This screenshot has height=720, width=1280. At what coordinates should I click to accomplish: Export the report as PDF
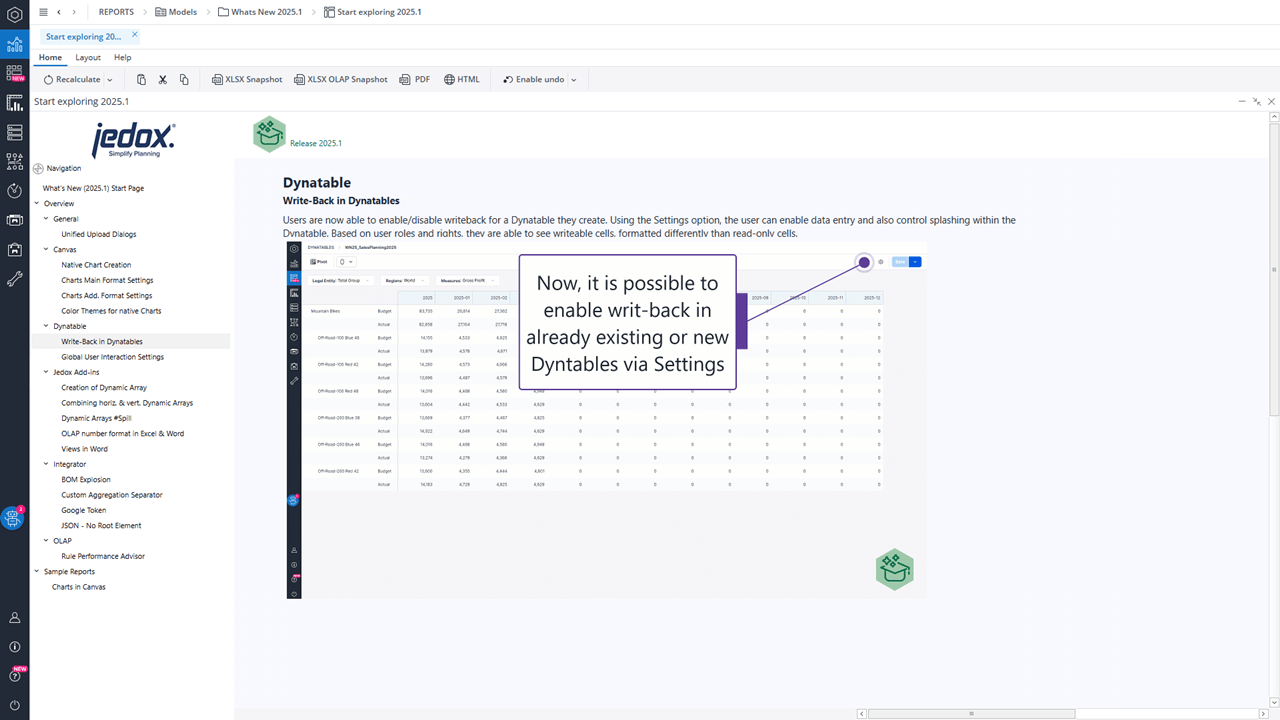point(415,79)
